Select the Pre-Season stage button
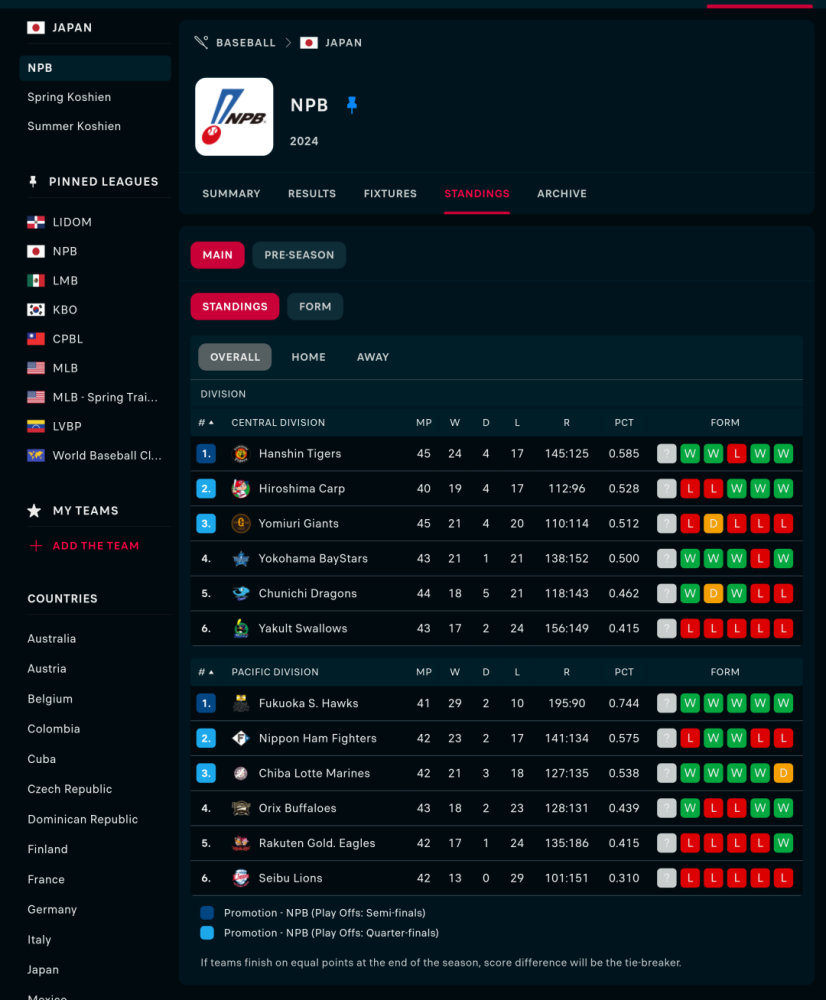This screenshot has height=1000, width=826. pyautogui.click(x=299, y=255)
